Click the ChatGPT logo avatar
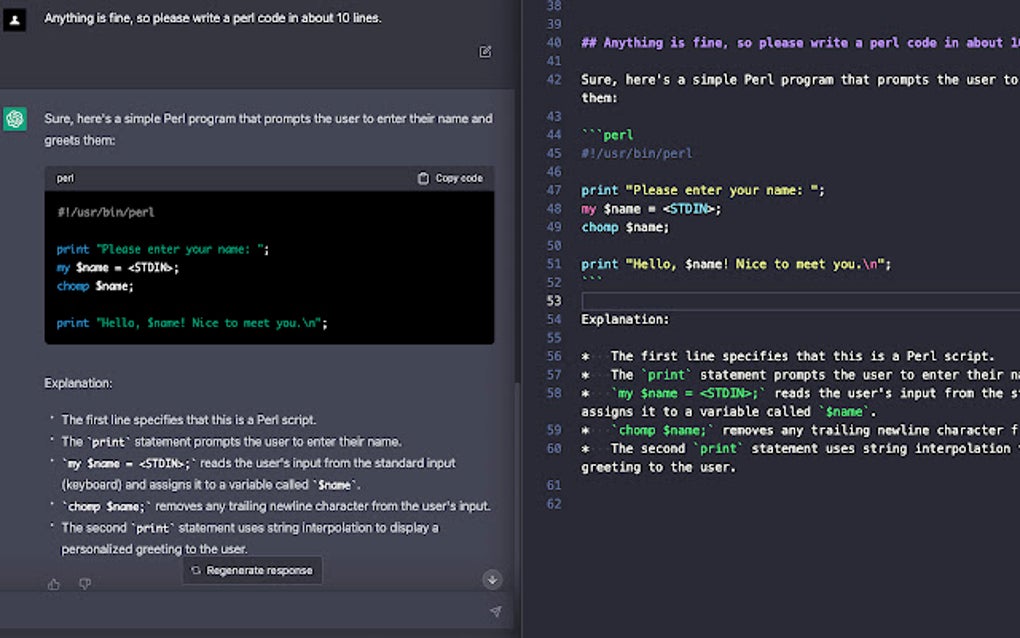Viewport: 1020px width, 638px height. point(15,119)
